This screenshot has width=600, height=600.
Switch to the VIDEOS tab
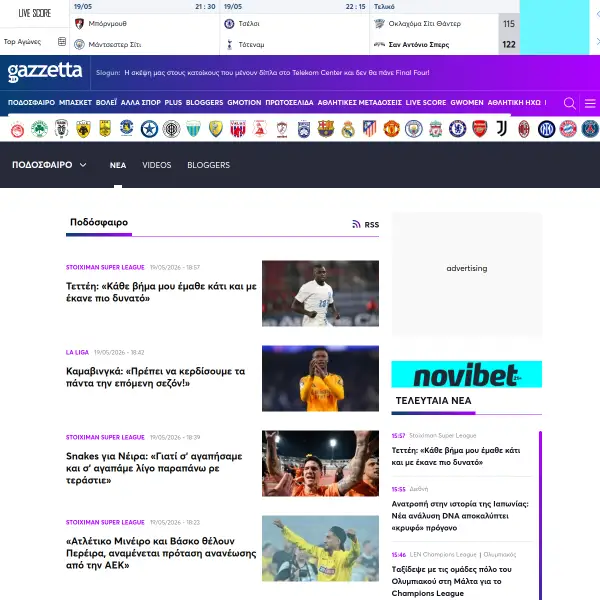(x=157, y=165)
